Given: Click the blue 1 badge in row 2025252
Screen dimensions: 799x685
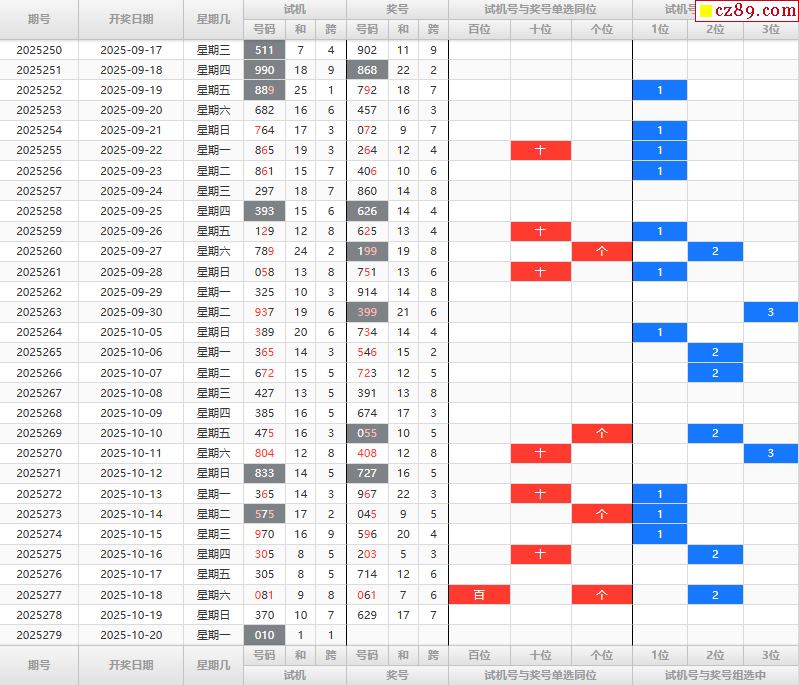Looking at the screenshot, I should point(659,90).
